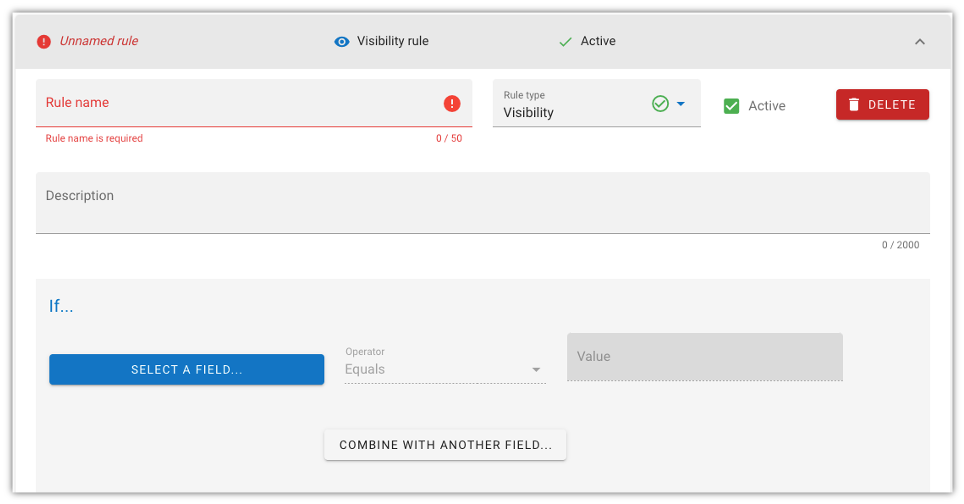Delete the rule using the red button

pos(882,104)
